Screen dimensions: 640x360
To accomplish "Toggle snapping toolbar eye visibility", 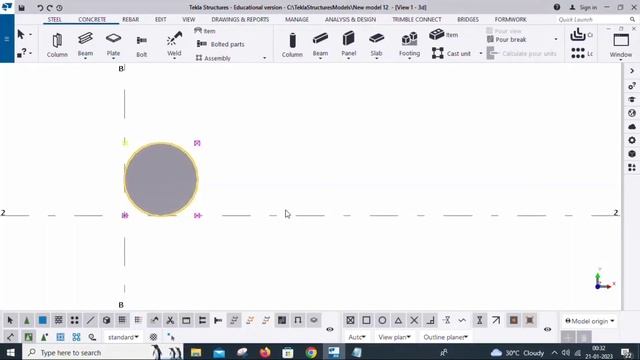I will (548, 329).
